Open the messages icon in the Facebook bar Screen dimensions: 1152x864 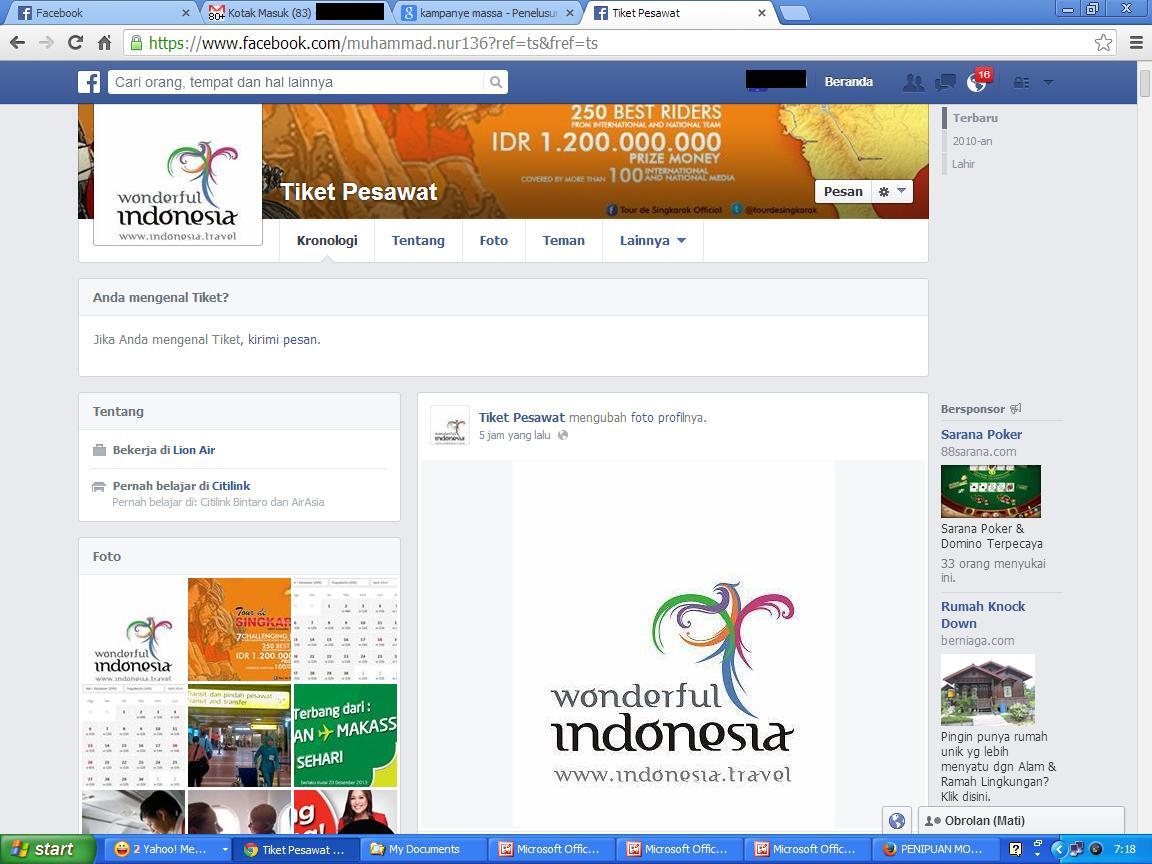point(945,82)
